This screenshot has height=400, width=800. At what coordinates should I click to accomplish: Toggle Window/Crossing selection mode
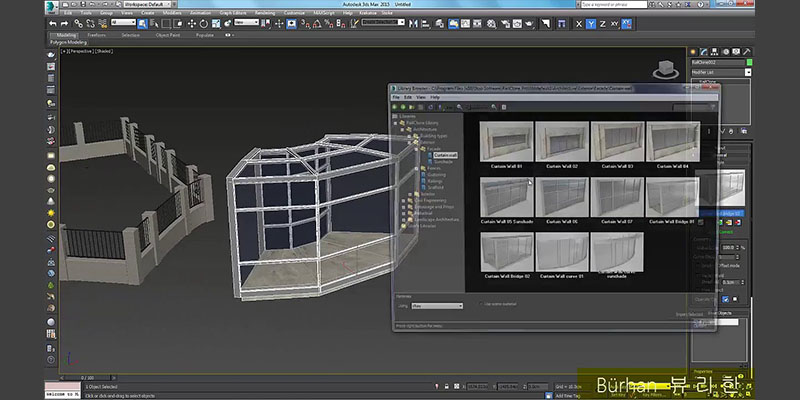coord(178,23)
